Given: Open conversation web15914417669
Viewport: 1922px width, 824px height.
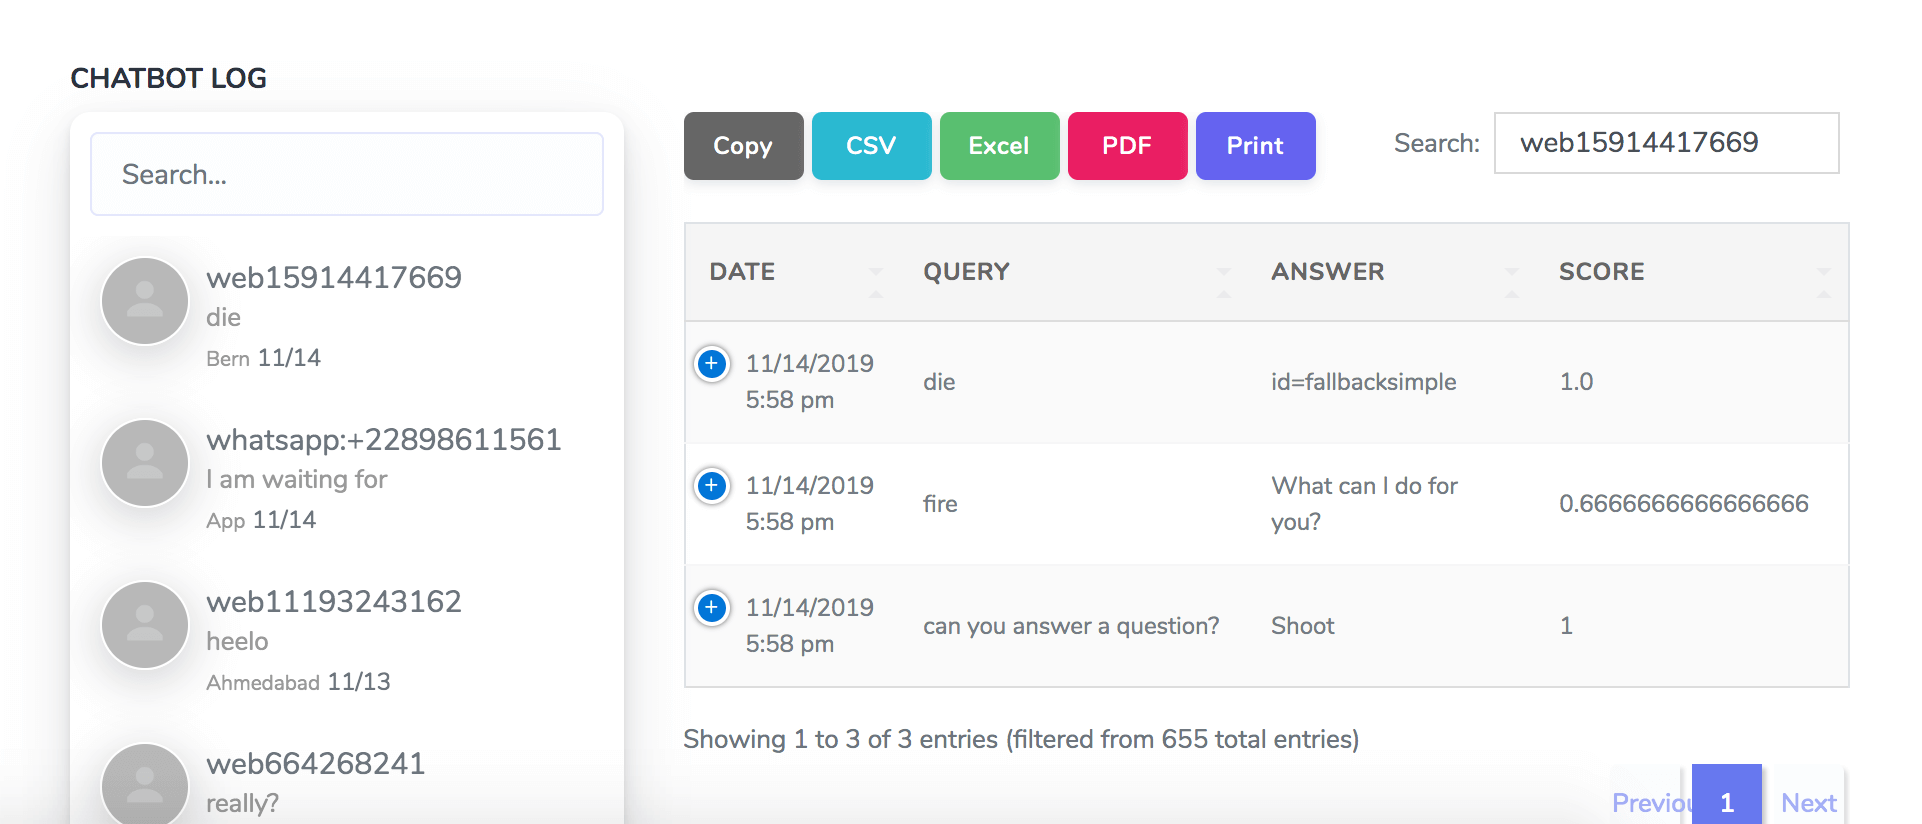Looking at the screenshot, I should pos(347,315).
